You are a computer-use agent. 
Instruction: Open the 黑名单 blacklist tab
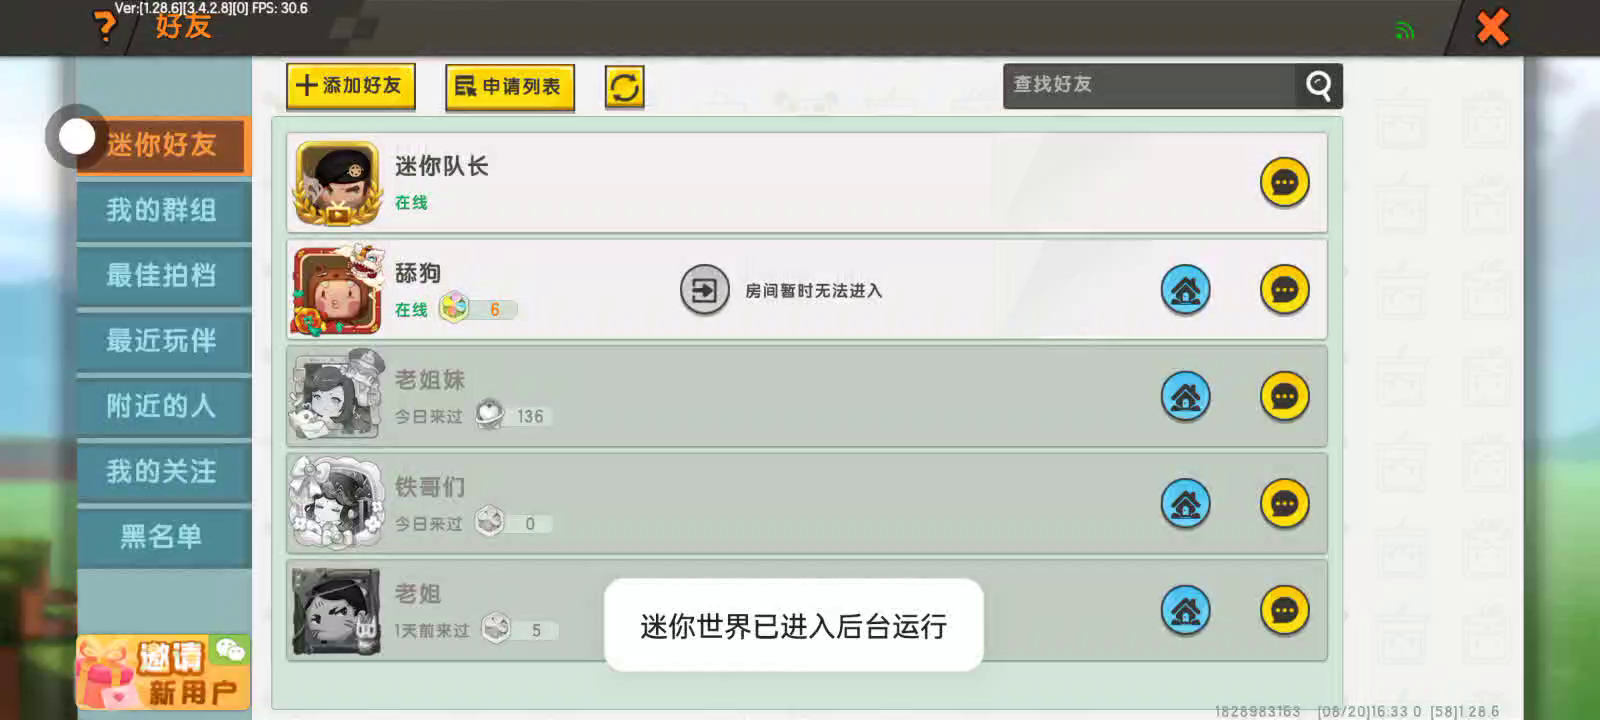[x=163, y=536]
